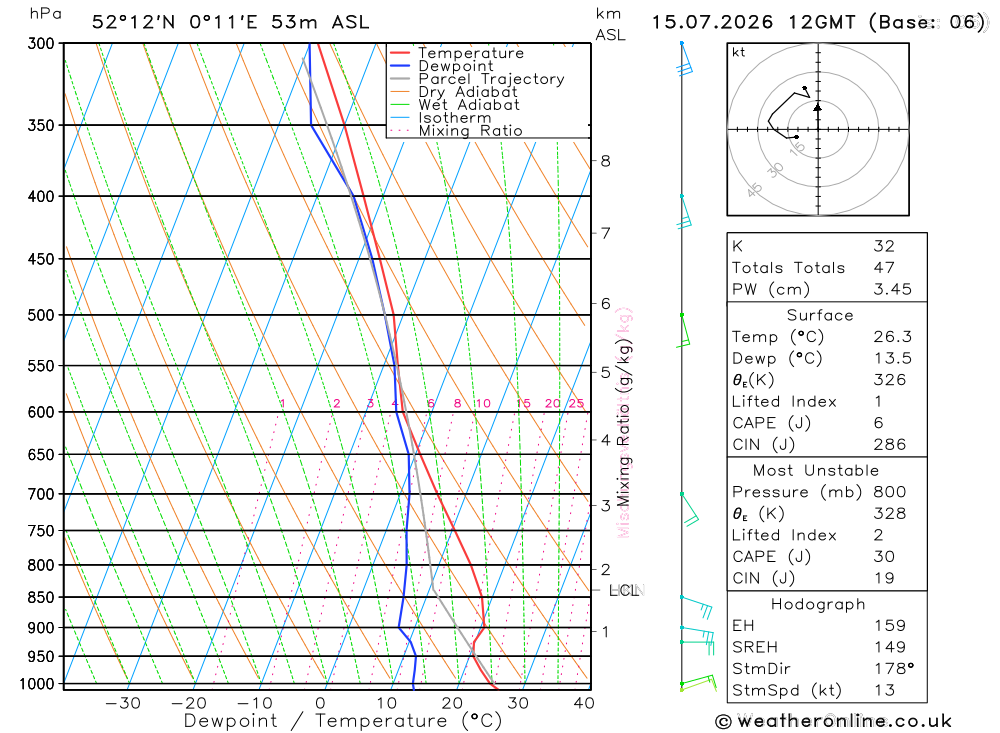Click the SREH value 149

click(890, 648)
